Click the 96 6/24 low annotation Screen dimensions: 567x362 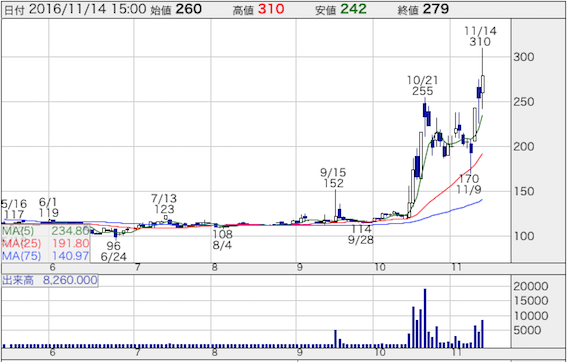point(113,252)
